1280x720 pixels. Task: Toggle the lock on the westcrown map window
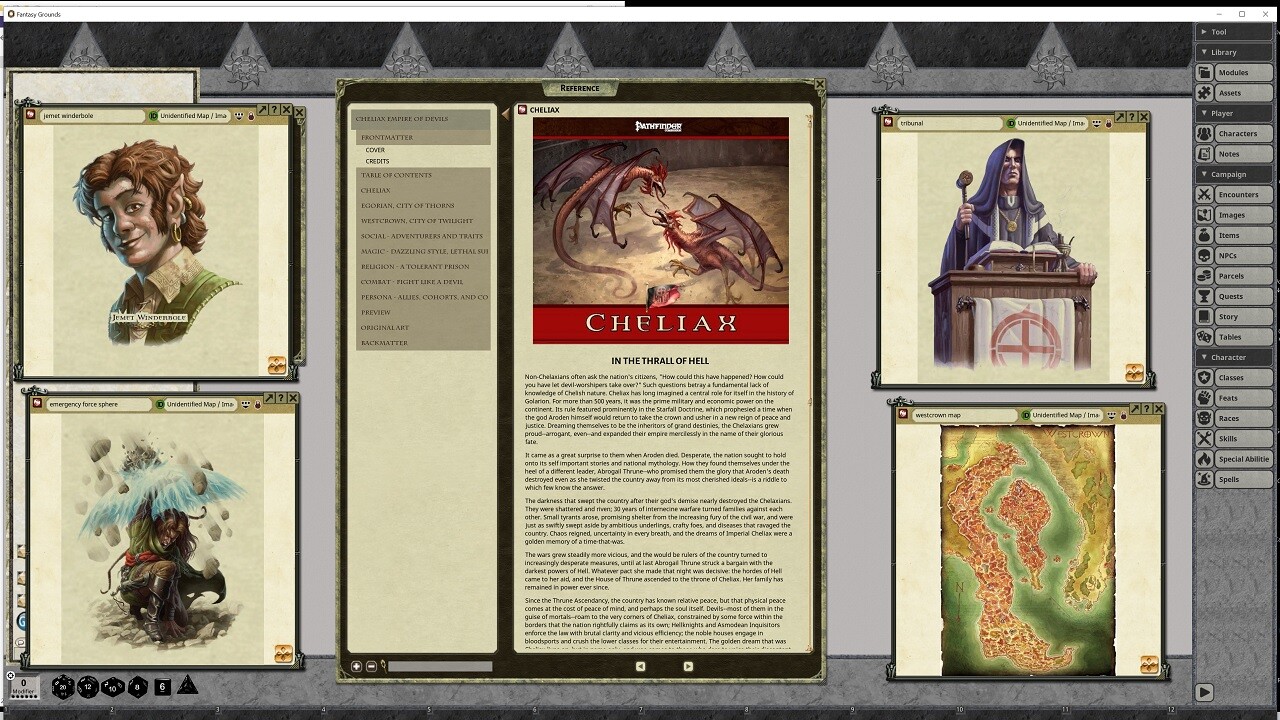[1124, 417]
